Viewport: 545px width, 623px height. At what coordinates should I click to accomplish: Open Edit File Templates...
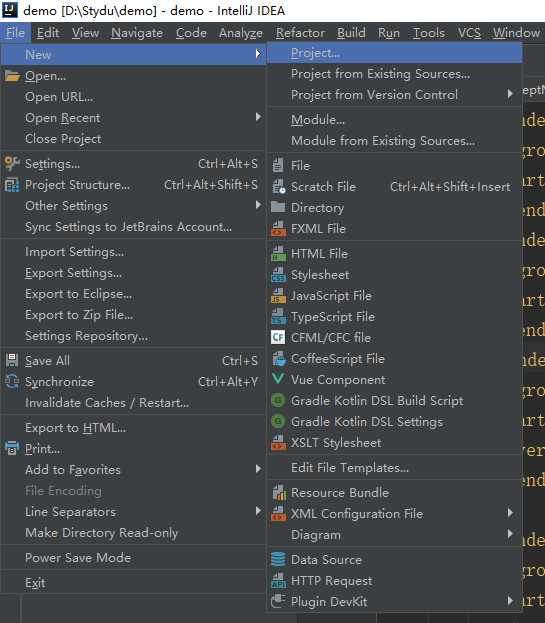point(394,467)
